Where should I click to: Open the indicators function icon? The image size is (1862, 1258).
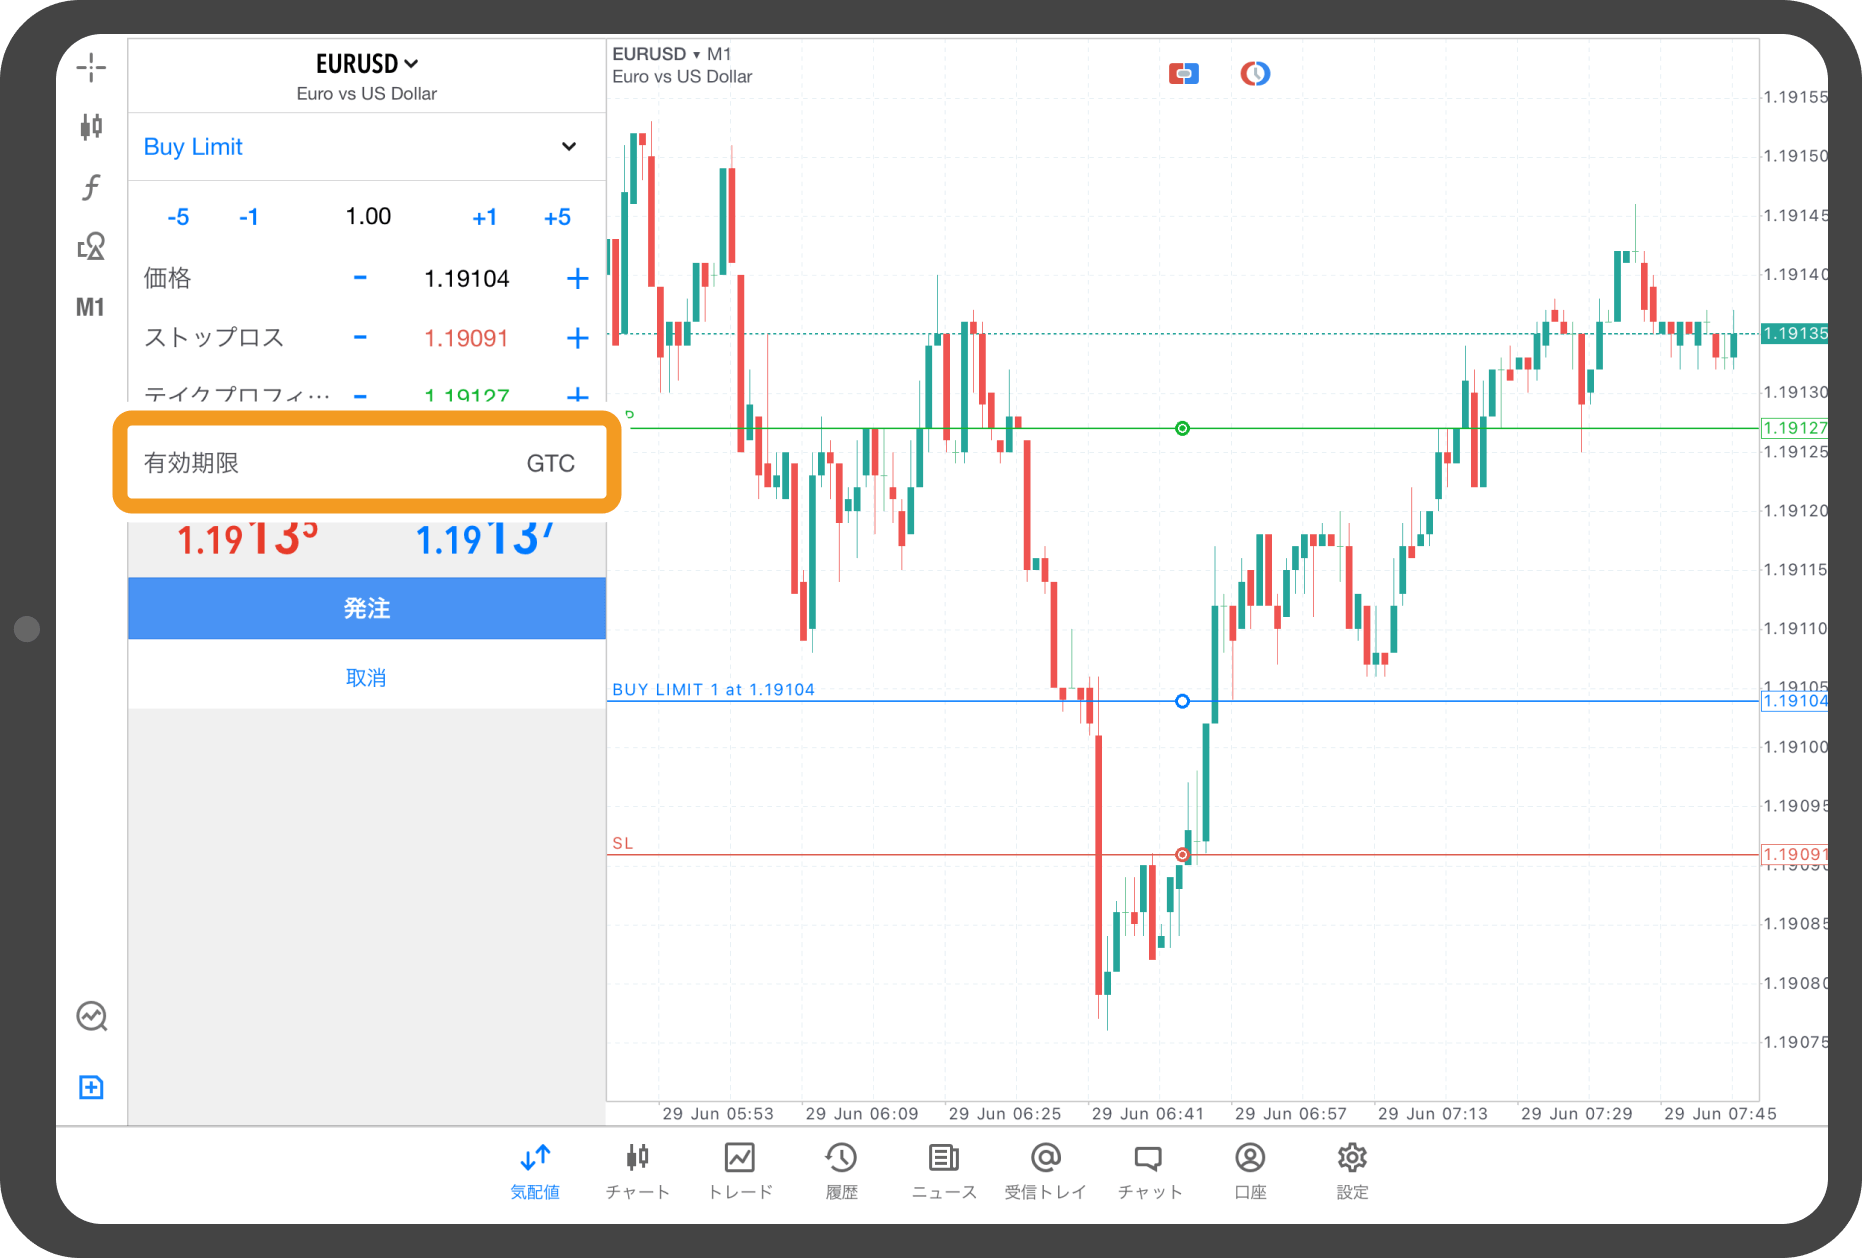pos(91,187)
